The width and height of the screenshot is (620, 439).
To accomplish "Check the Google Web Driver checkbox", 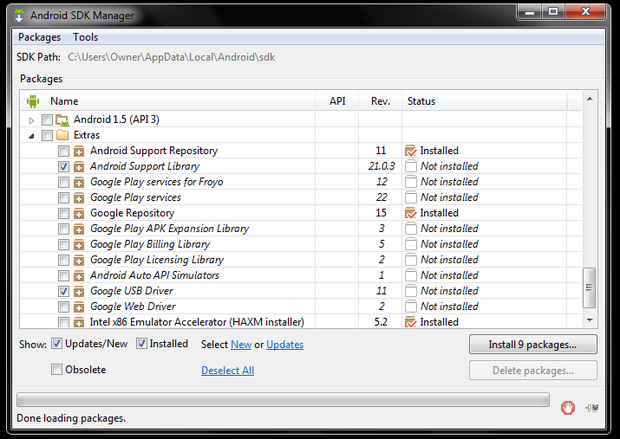I will [x=63, y=307].
